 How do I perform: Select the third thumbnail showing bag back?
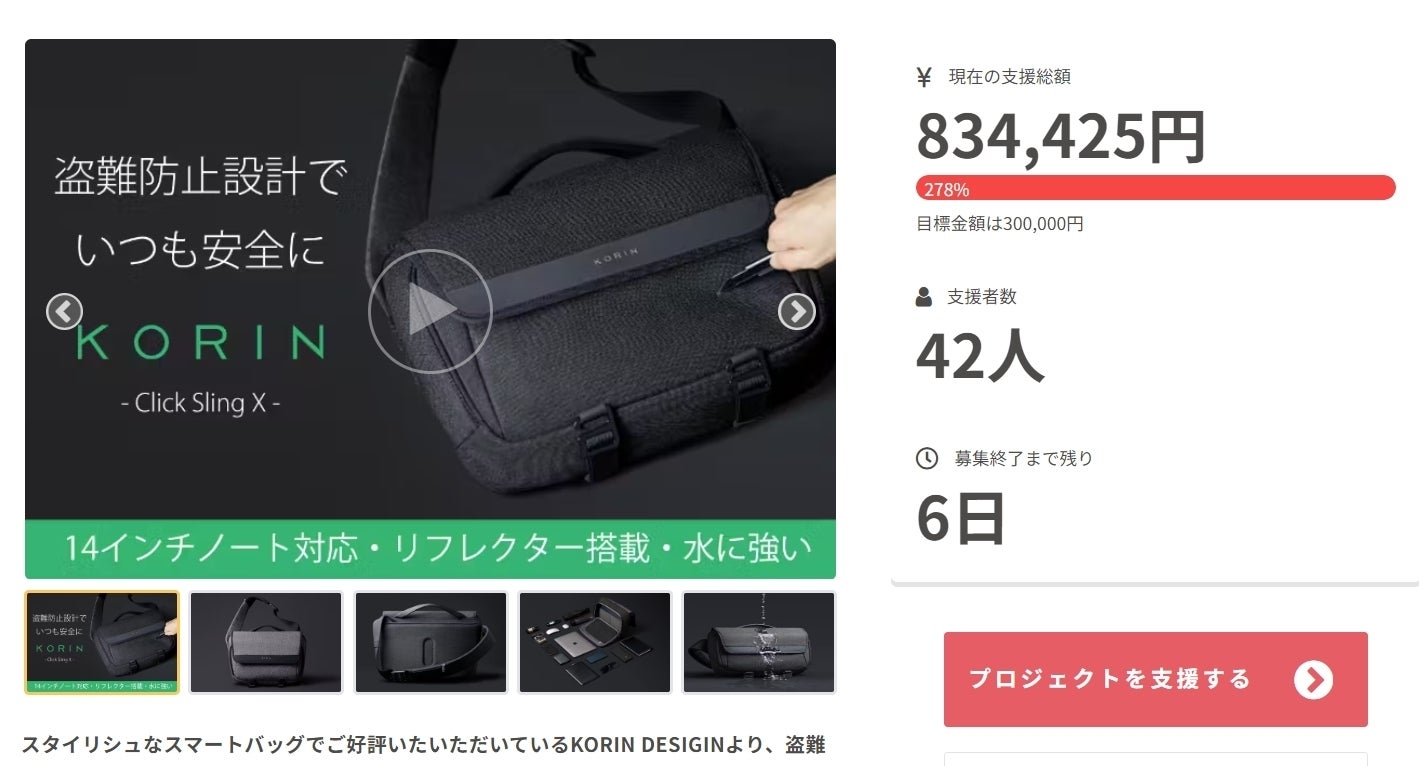431,642
